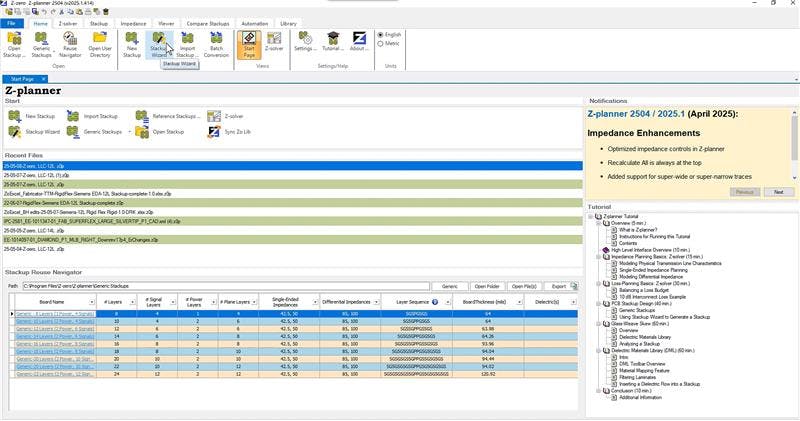Launch Stackup Wizard from the ribbon
This screenshot has width=800, height=421.
click(x=159, y=44)
